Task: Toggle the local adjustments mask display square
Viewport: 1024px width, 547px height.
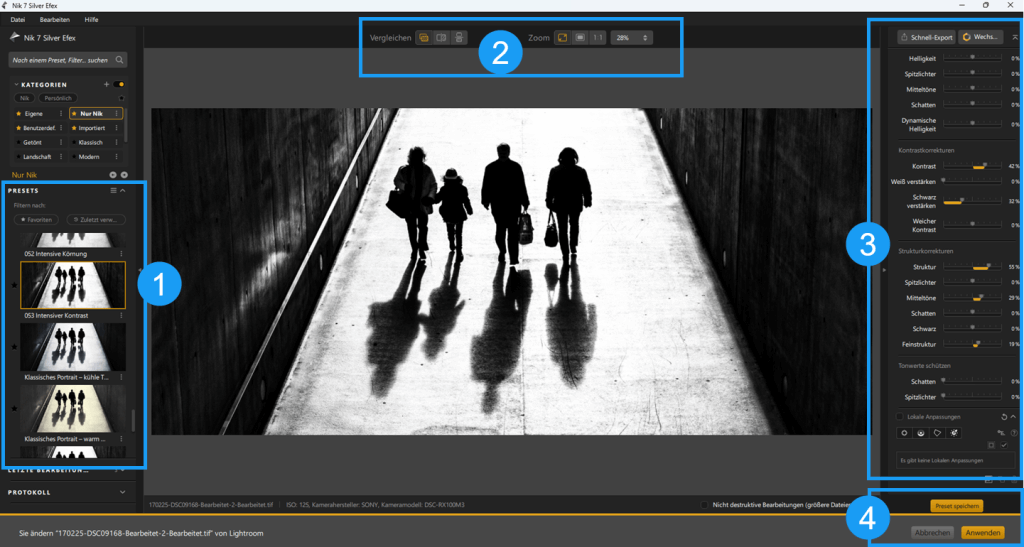Action: [x=991, y=445]
